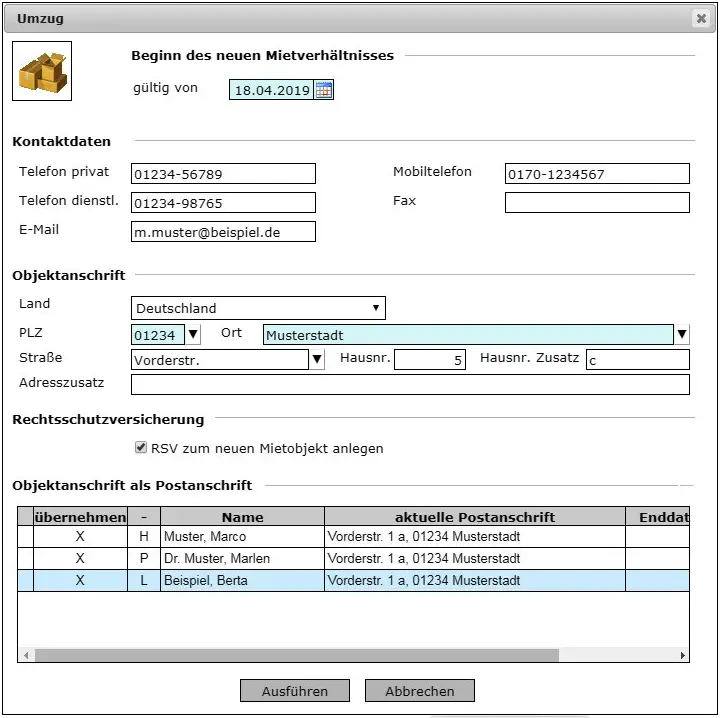720x718 pixels.
Task: Expand the PLZ dropdown arrow
Action: (x=193, y=334)
